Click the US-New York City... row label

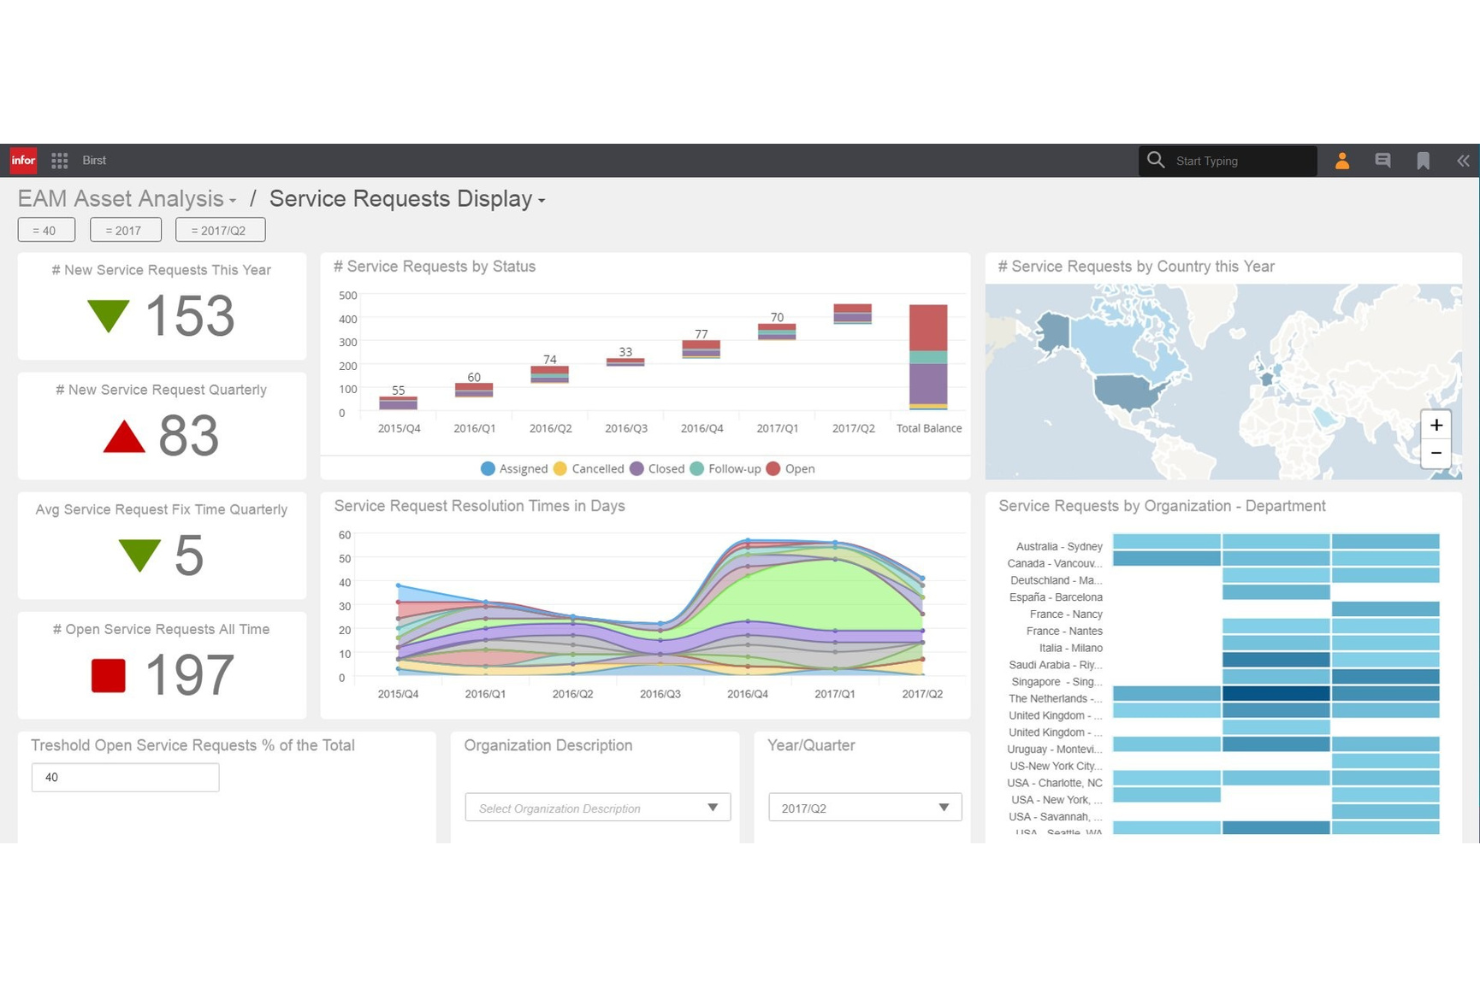point(1056,767)
